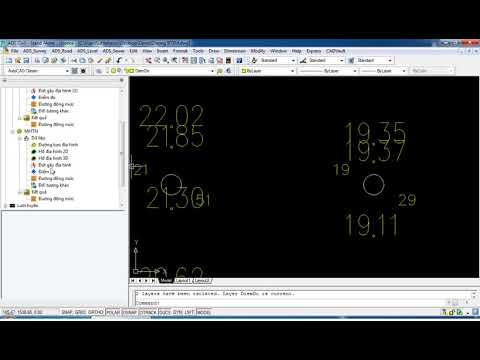
Task: Save the current drawing
Action: 26,60
